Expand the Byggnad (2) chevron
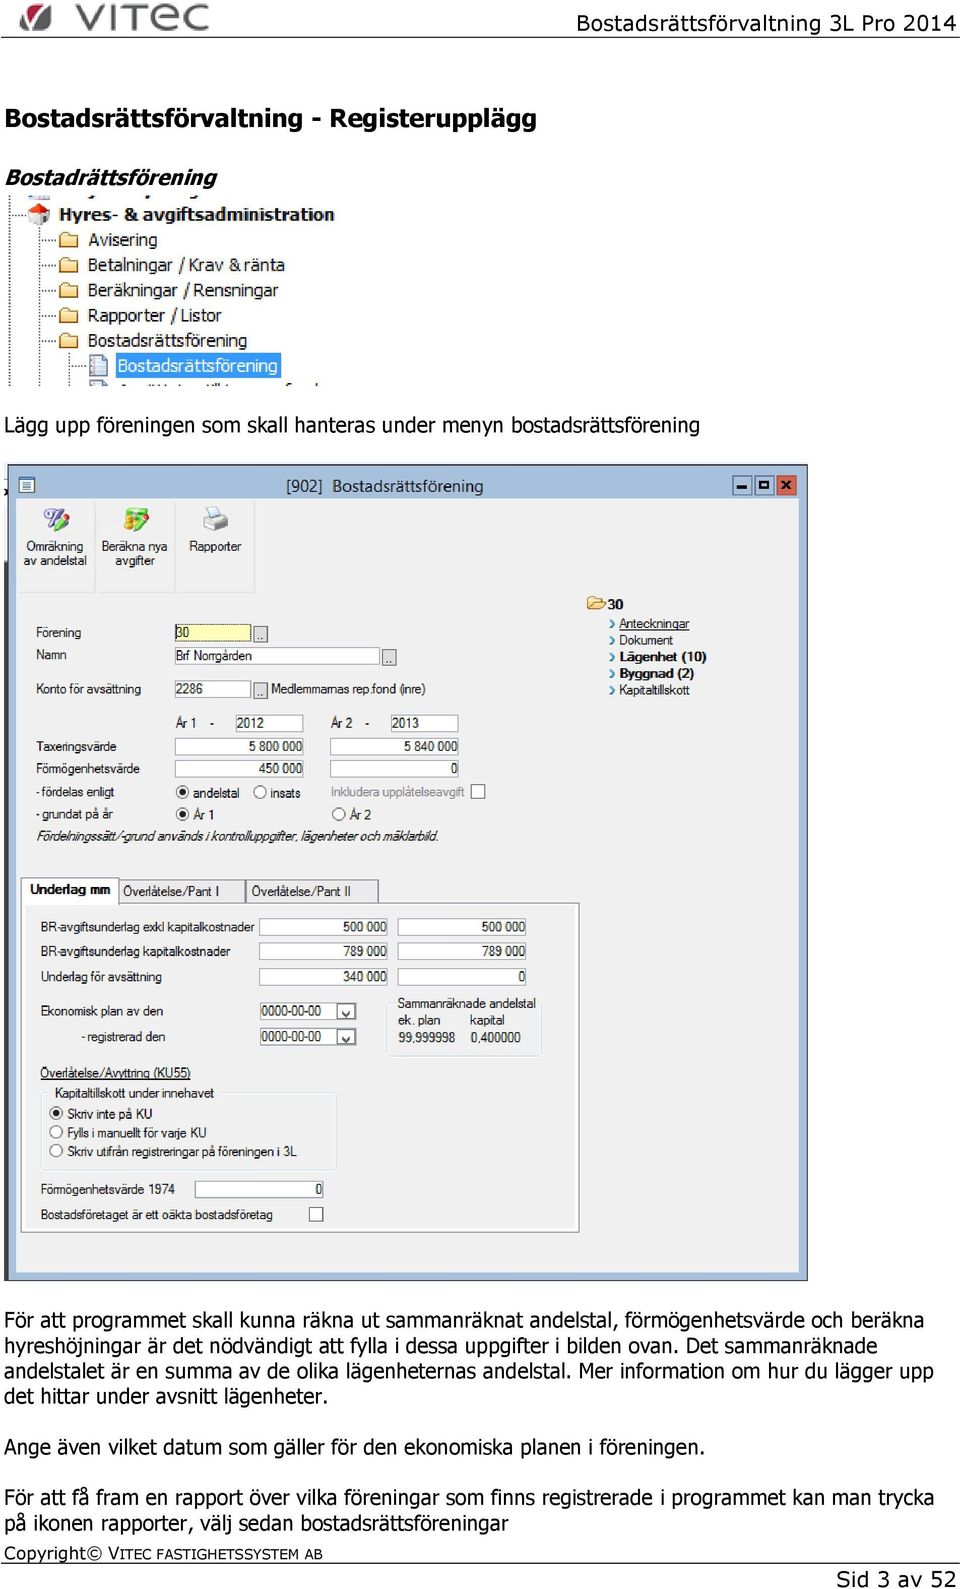The image size is (960, 1589). (612, 673)
